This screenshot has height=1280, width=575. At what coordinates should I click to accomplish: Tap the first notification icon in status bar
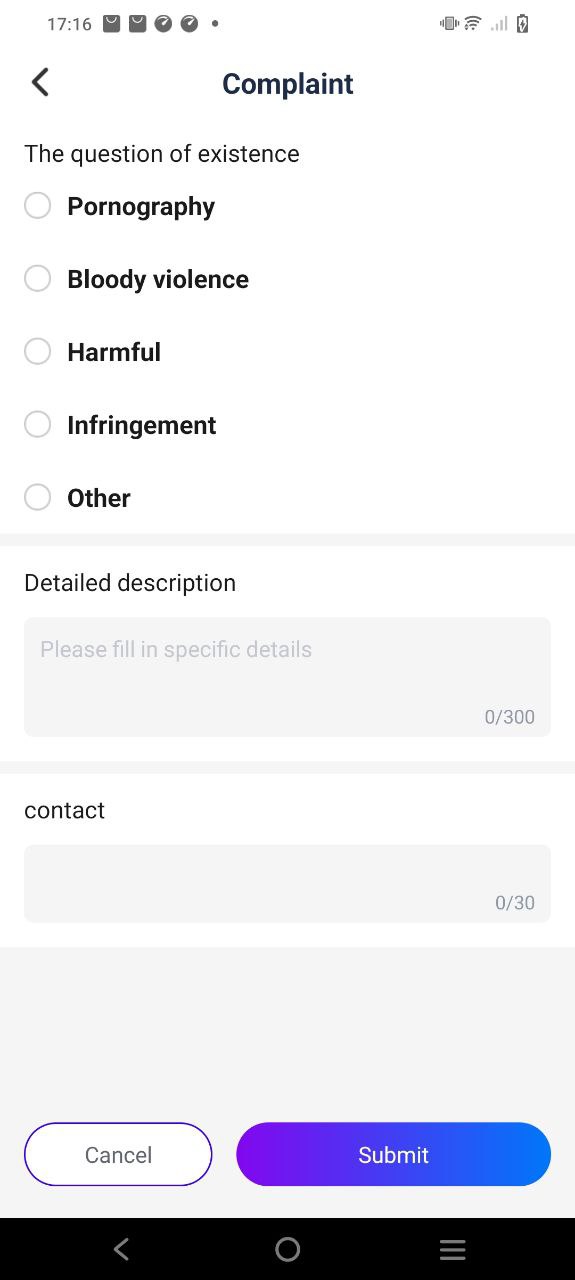pyautogui.click(x=111, y=24)
